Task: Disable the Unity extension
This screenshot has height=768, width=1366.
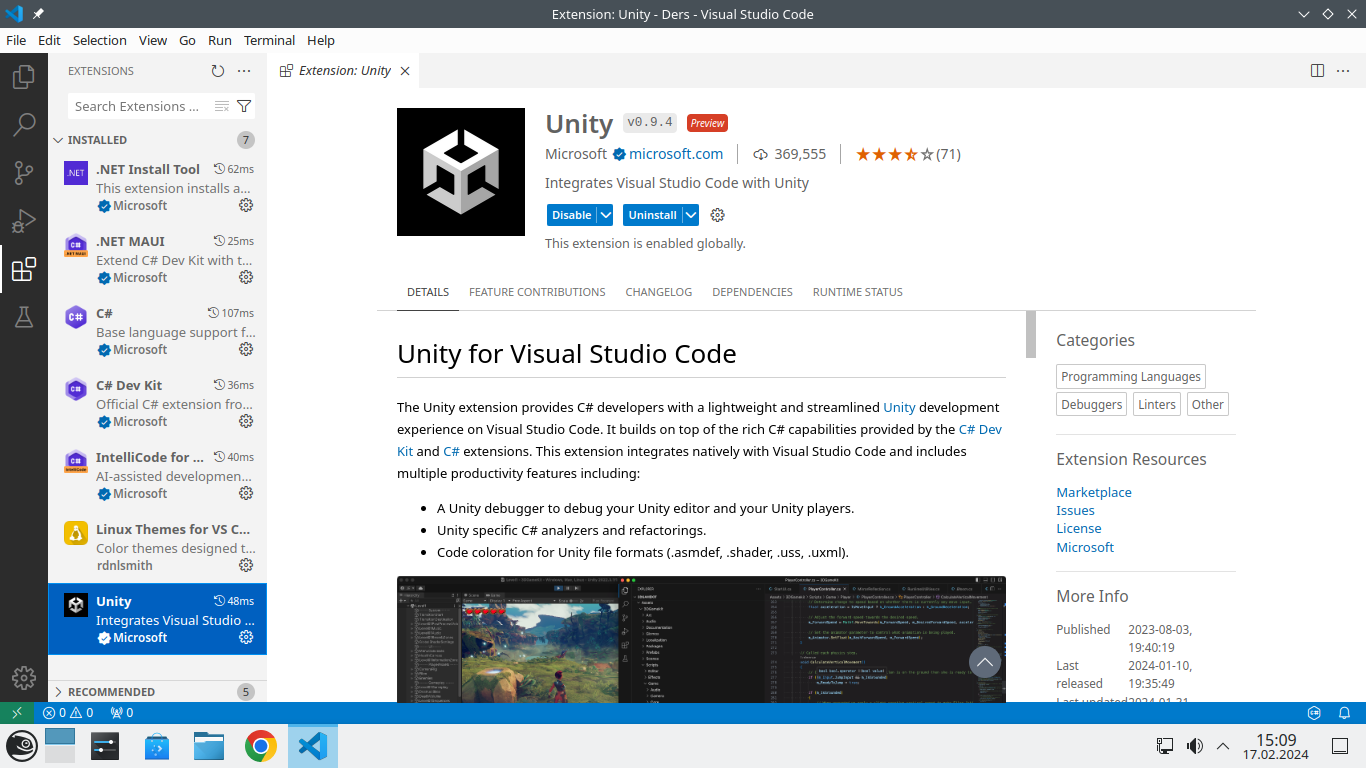Action: [x=571, y=215]
